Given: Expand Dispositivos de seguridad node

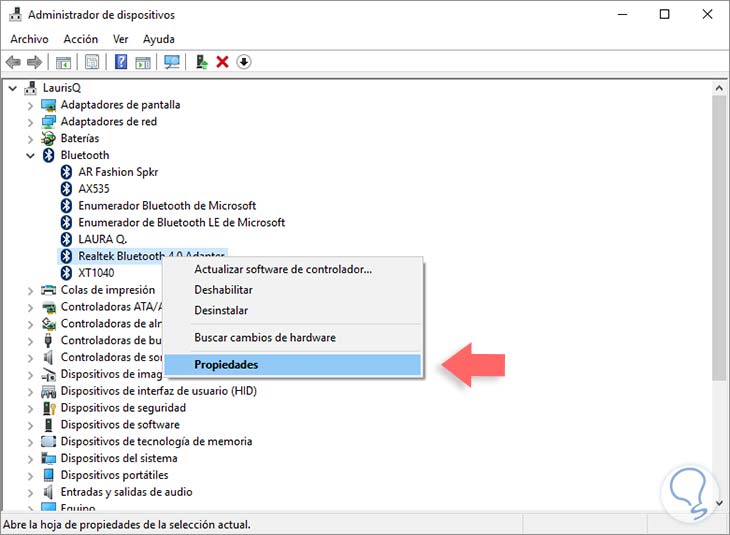Looking at the screenshot, I should click(30, 409).
